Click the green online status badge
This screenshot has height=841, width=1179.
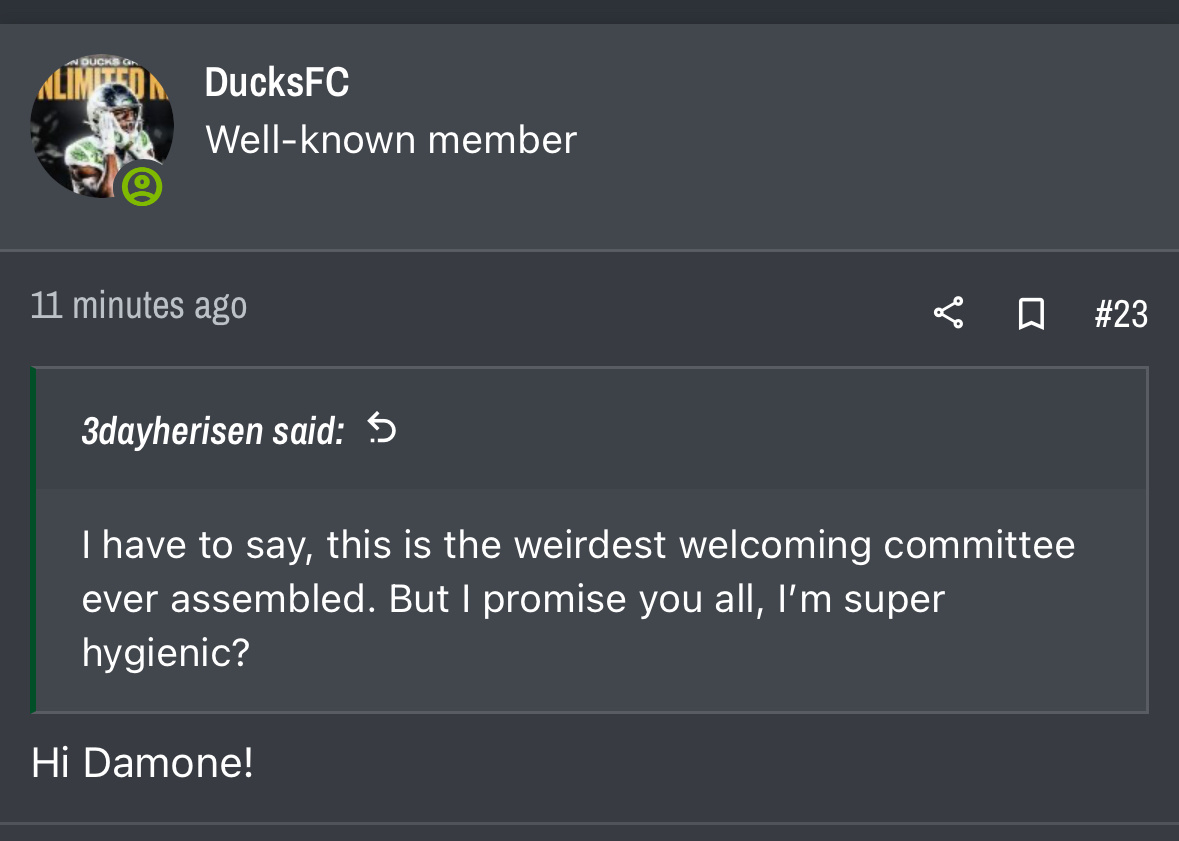point(143,187)
